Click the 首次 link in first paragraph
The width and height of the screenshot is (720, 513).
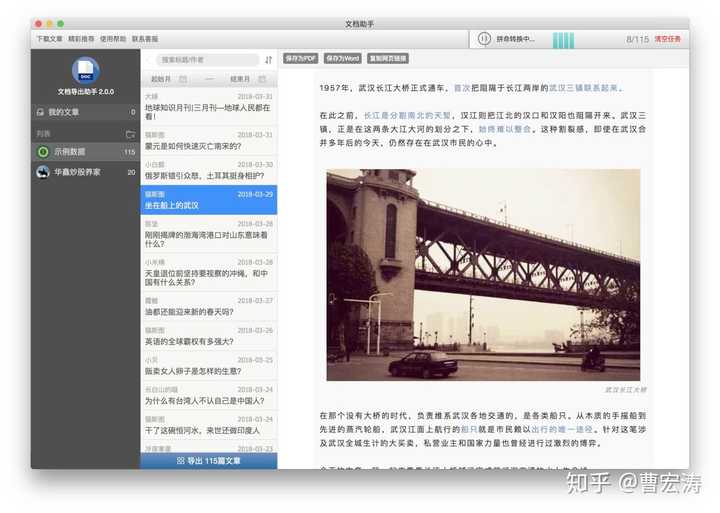(x=461, y=88)
